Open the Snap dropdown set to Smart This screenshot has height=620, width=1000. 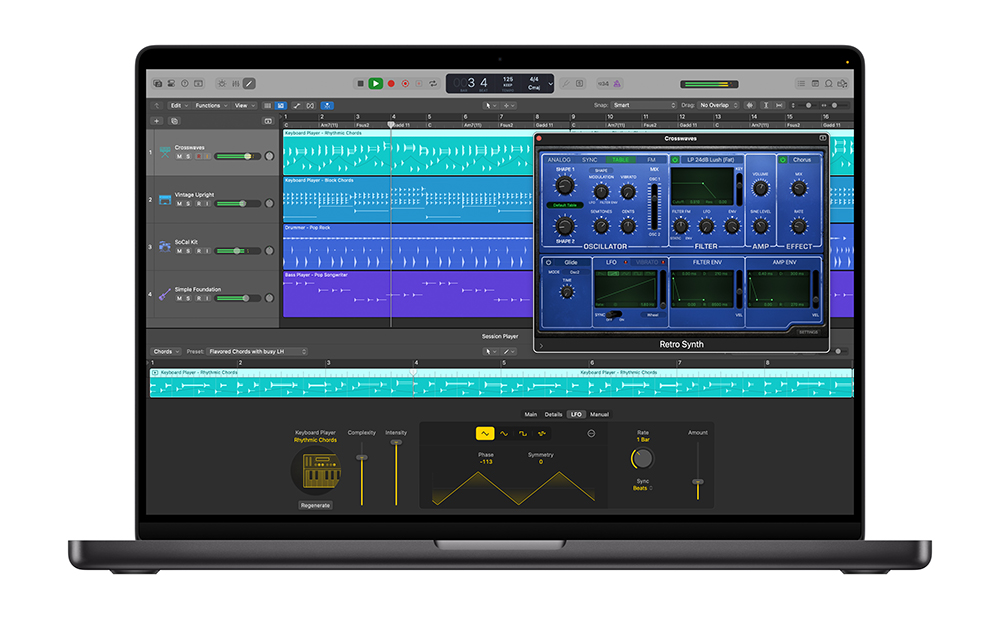pyautogui.click(x=643, y=105)
